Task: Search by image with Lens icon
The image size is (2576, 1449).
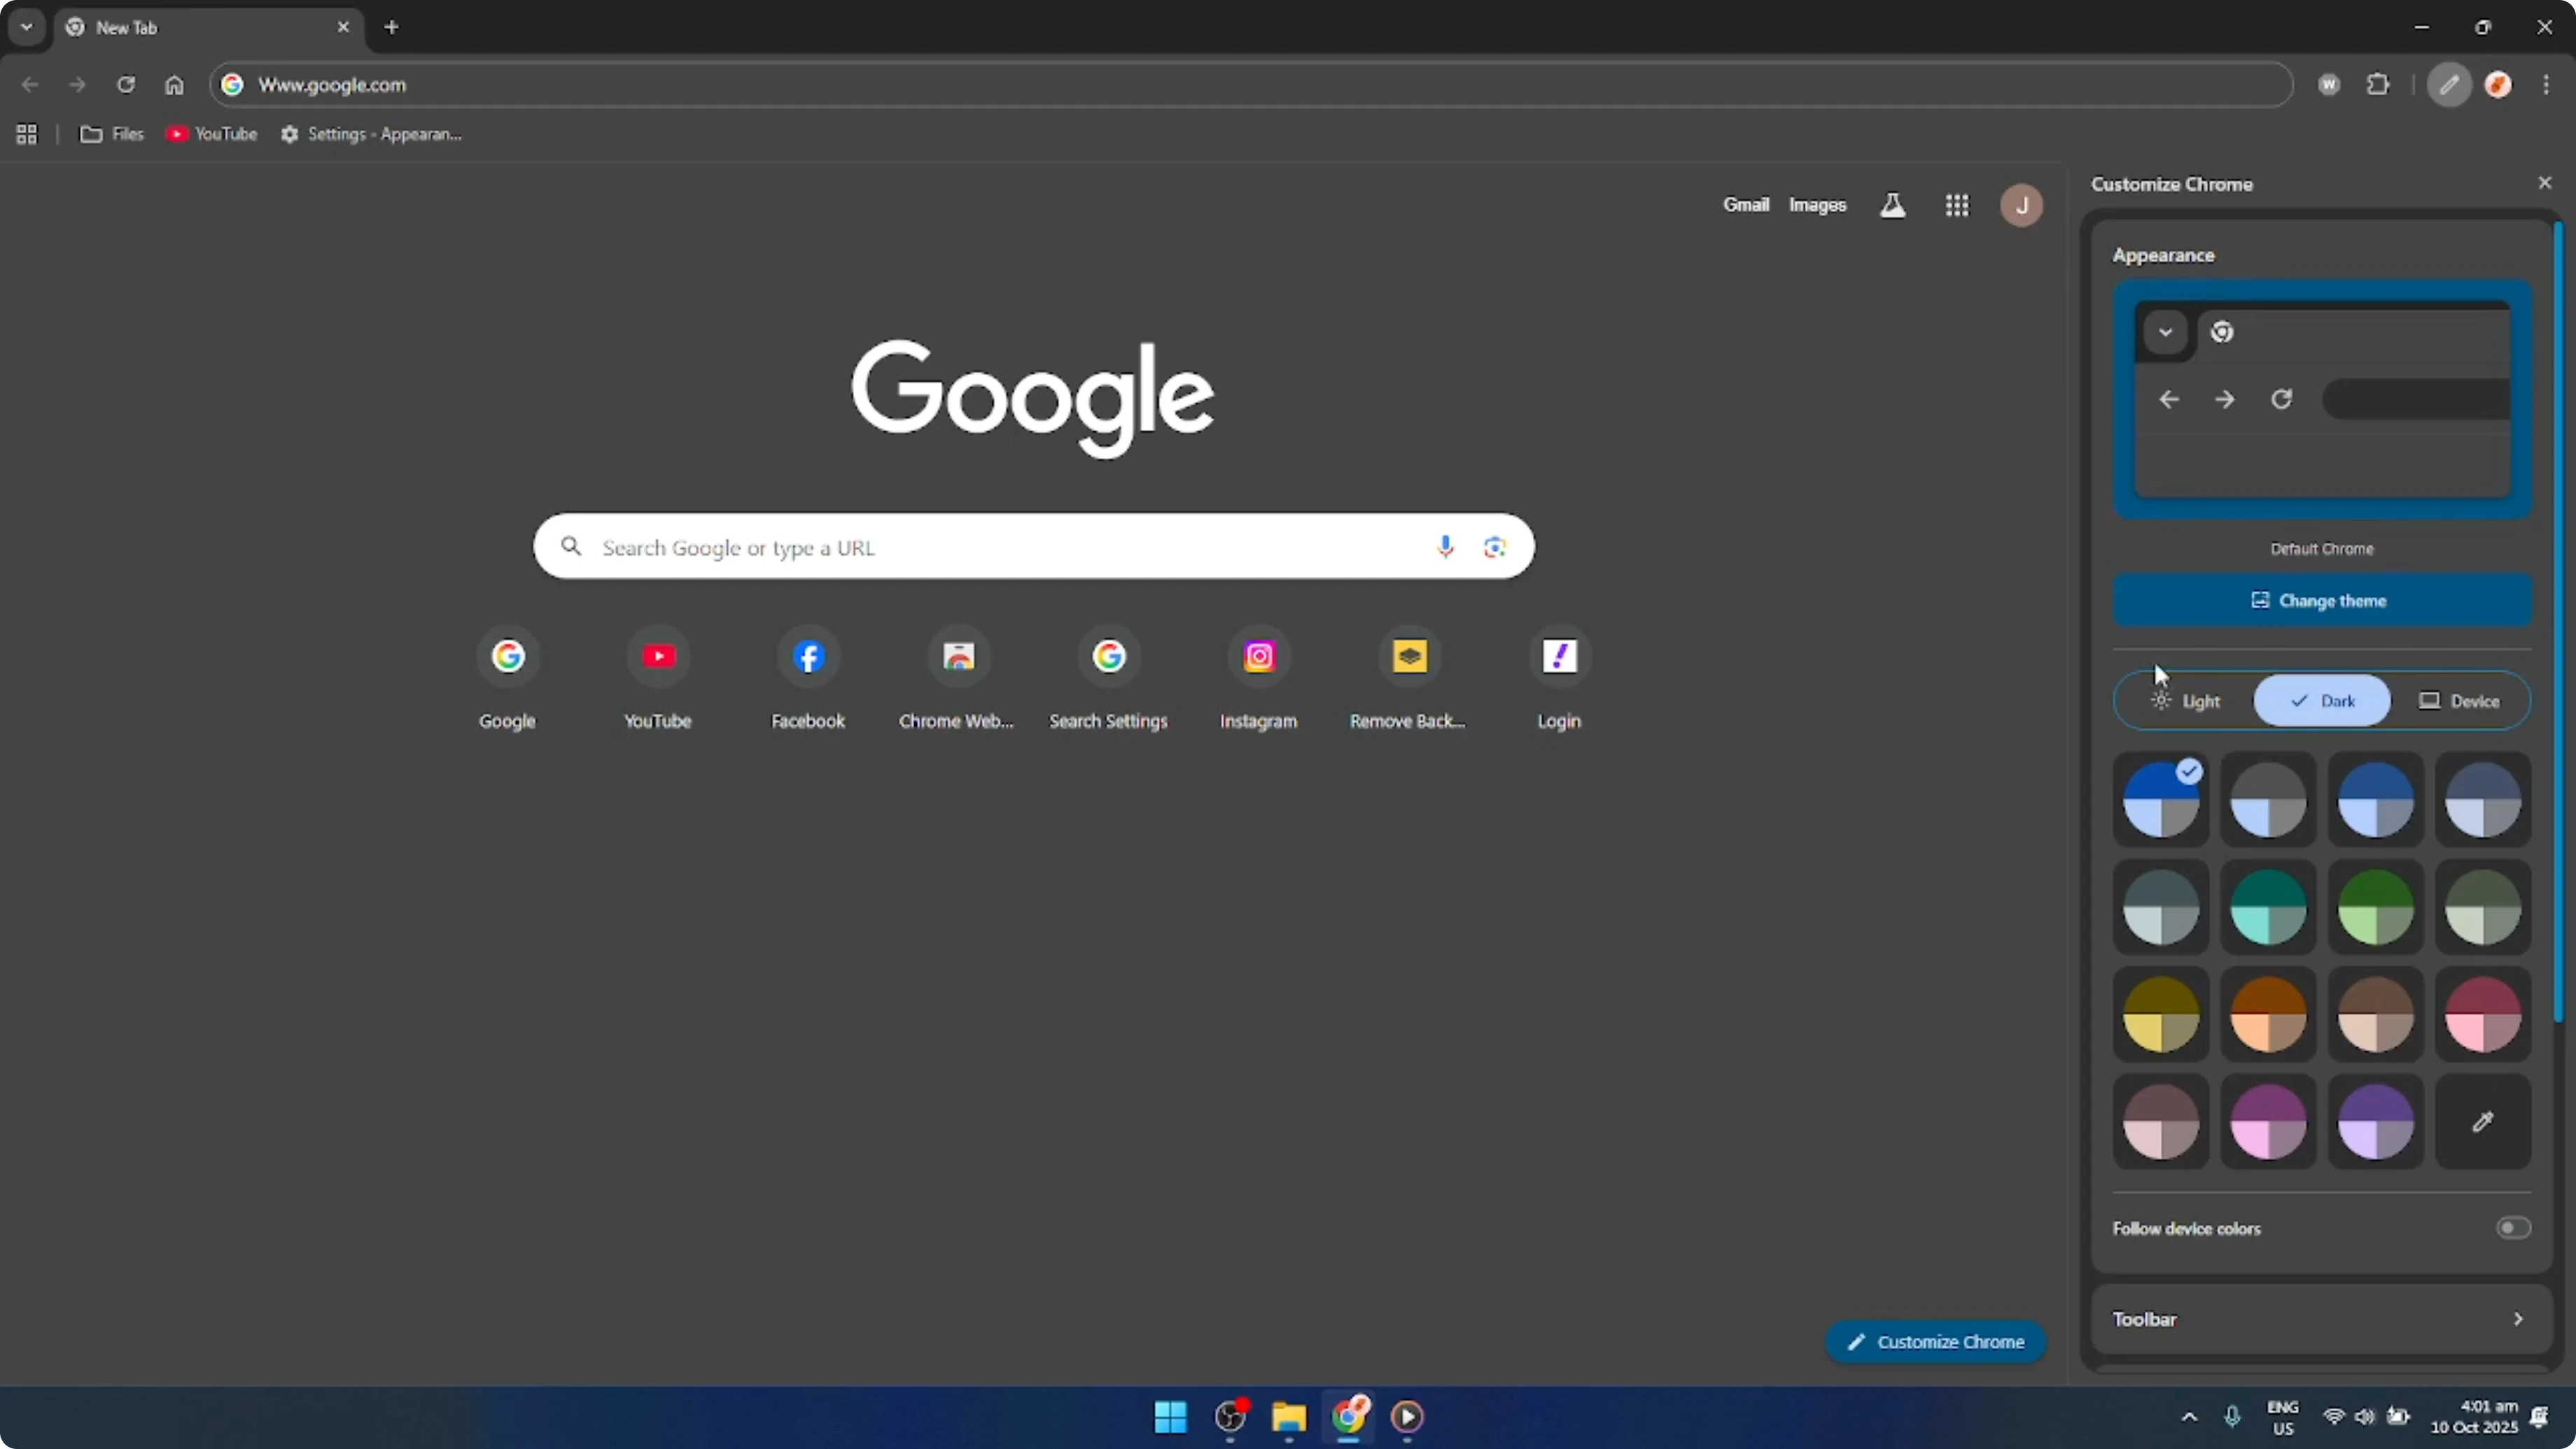Action: coord(1494,547)
